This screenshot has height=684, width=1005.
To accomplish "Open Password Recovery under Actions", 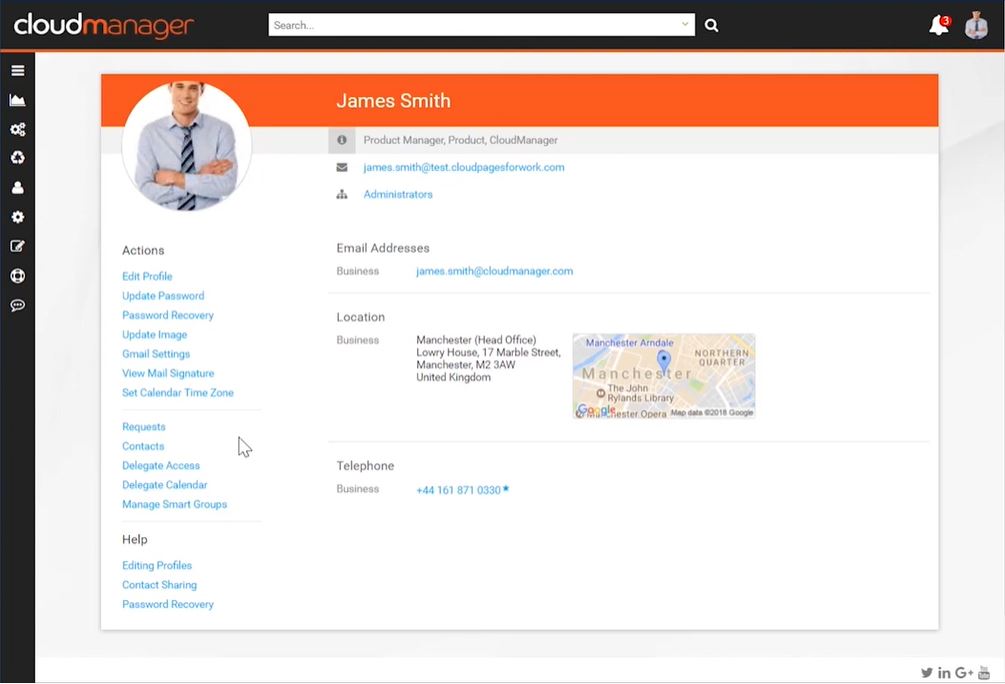I will point(168,315).
